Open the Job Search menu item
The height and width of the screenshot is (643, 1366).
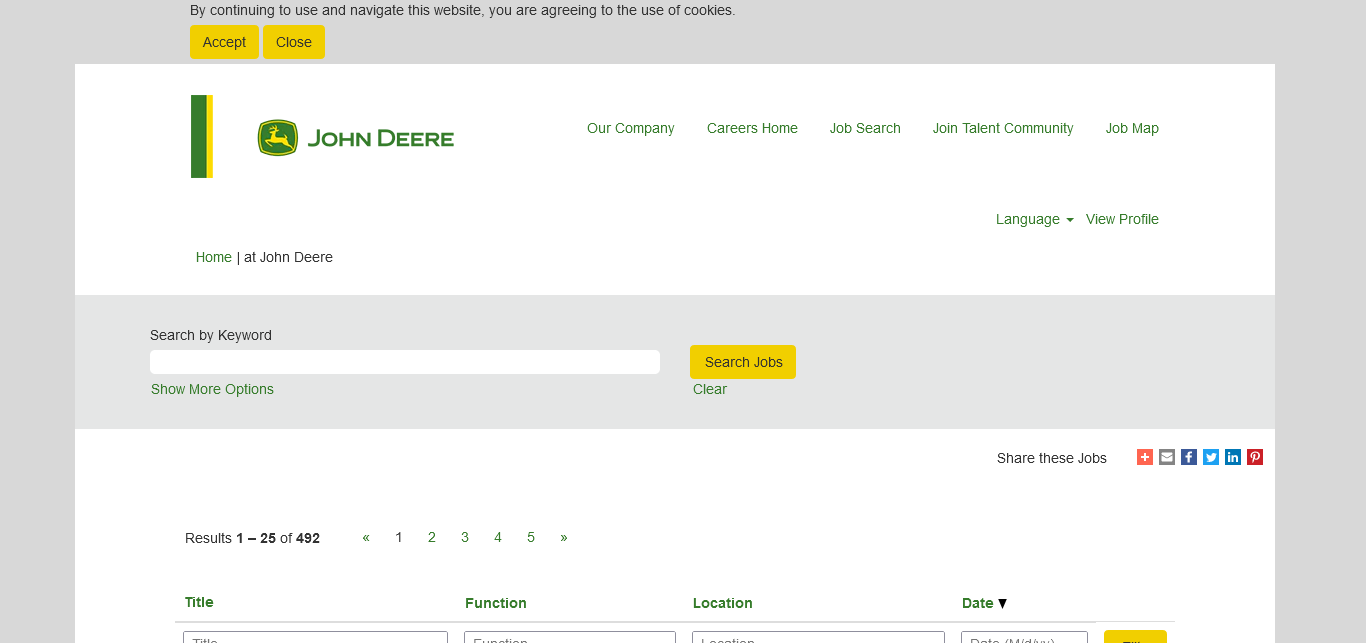pyautogui.click(x=865, y=128)
